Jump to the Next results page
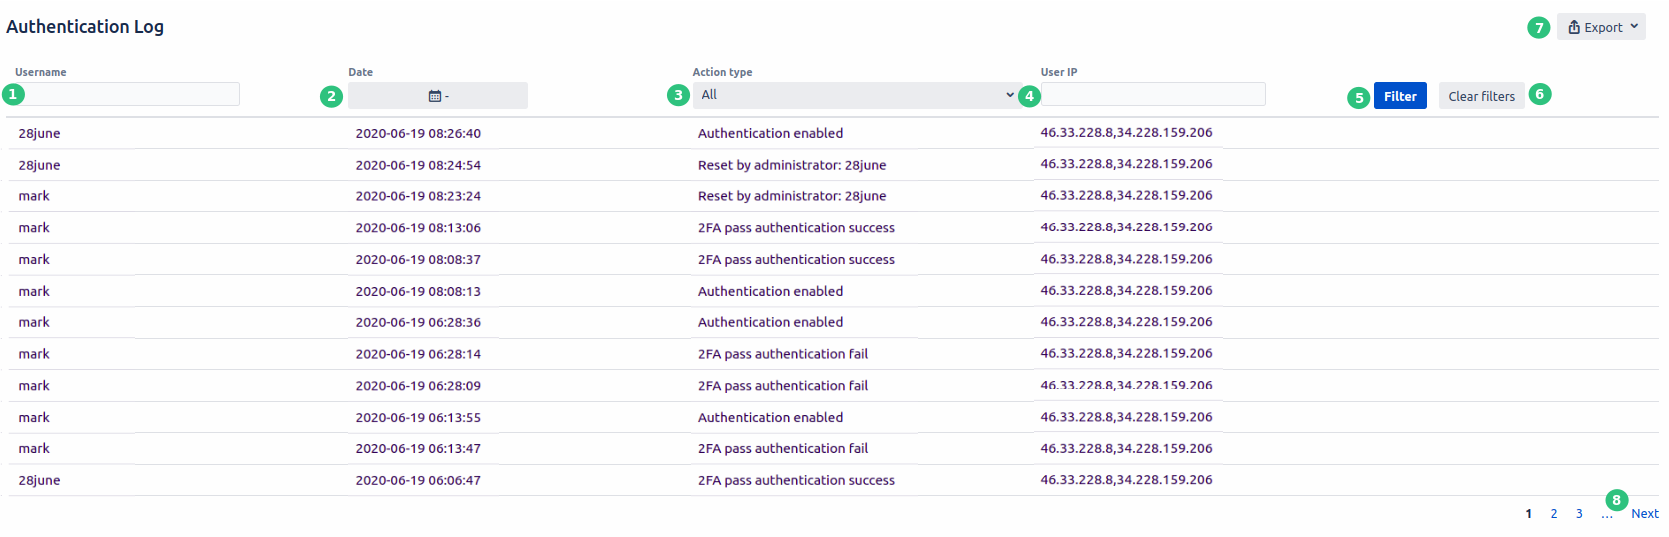Image resolution: width=1669 pixels, height=537 pixels. 1645,514
